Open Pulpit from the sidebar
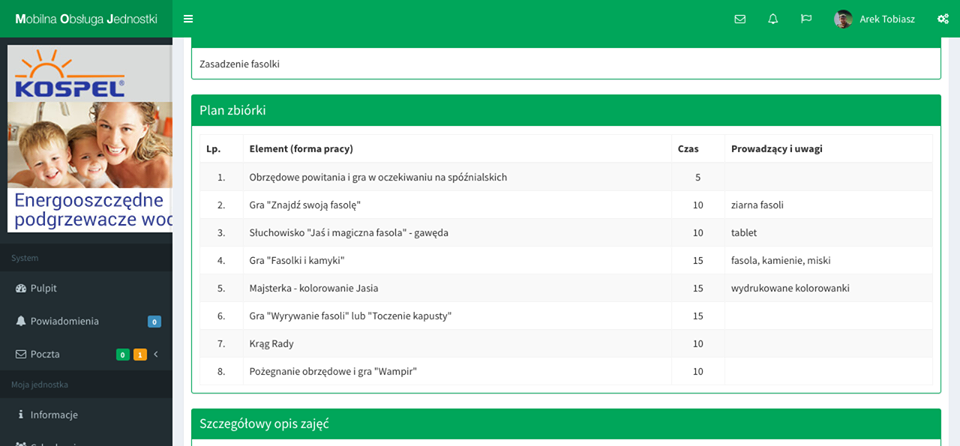Viewport: 960px width, 446px height. (43, 288)
